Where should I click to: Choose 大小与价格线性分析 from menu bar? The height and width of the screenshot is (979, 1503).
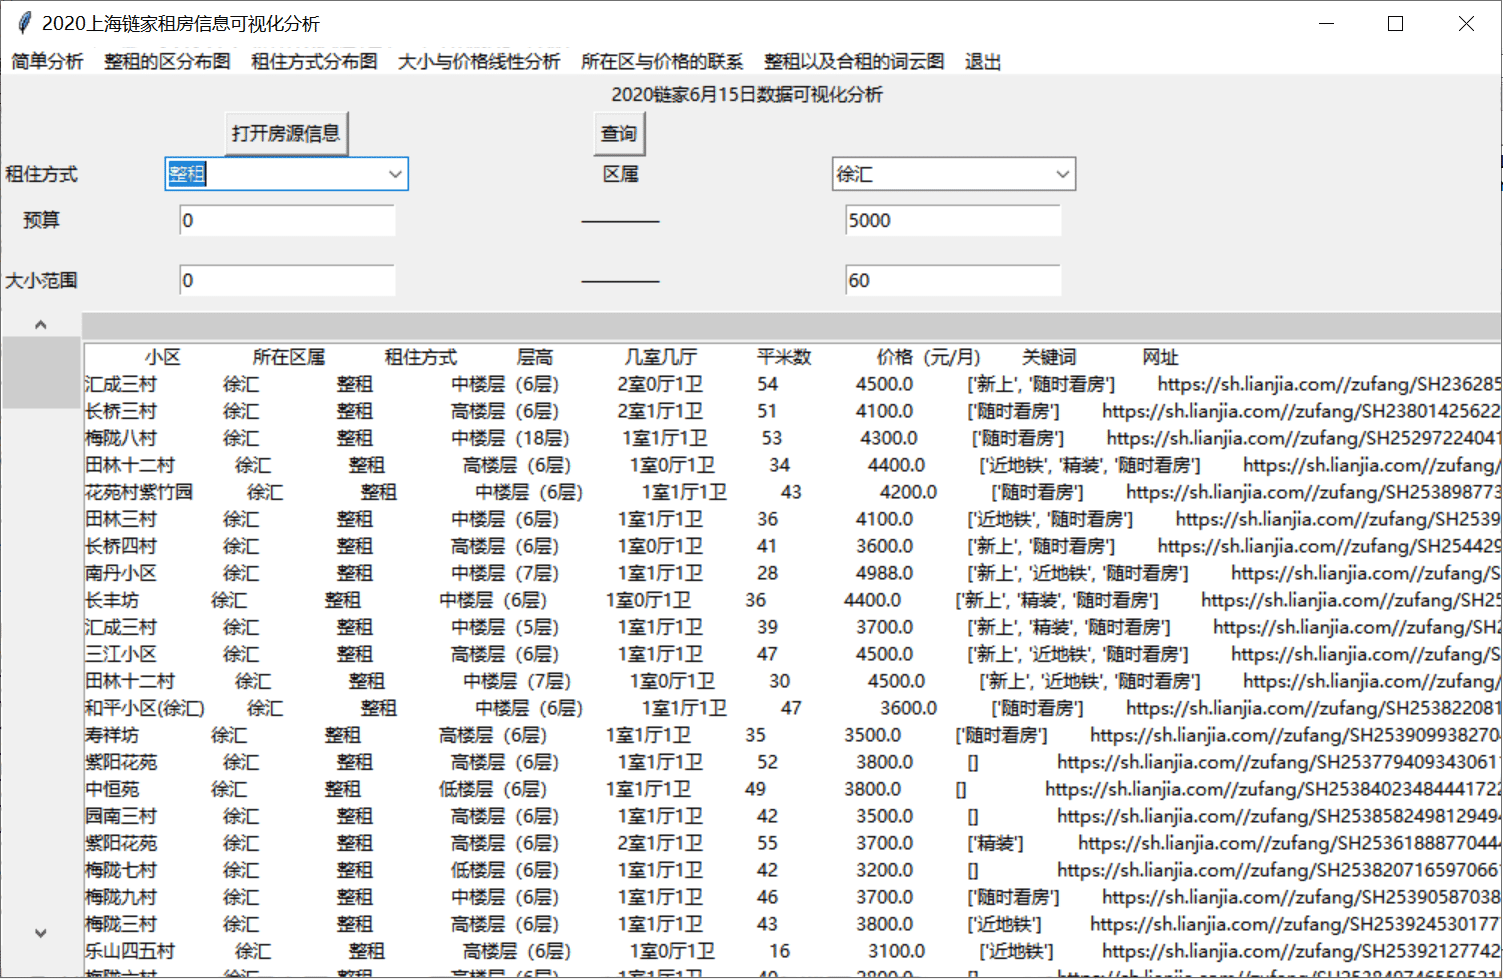[479, 61]
